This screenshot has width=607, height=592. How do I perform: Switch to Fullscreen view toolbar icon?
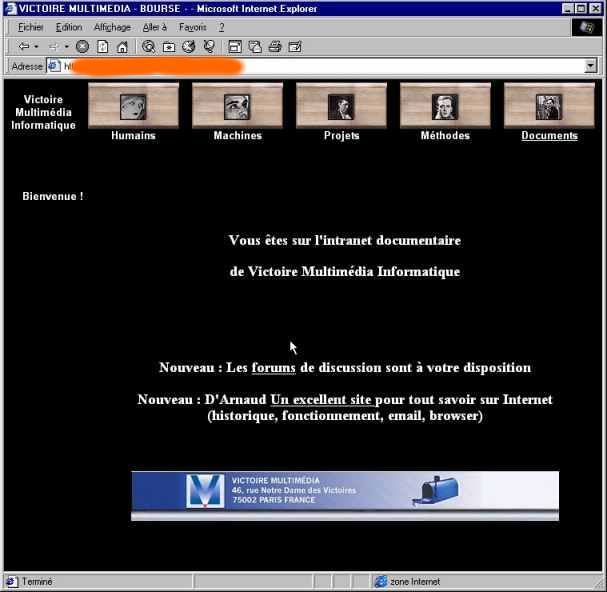[235, 47]
